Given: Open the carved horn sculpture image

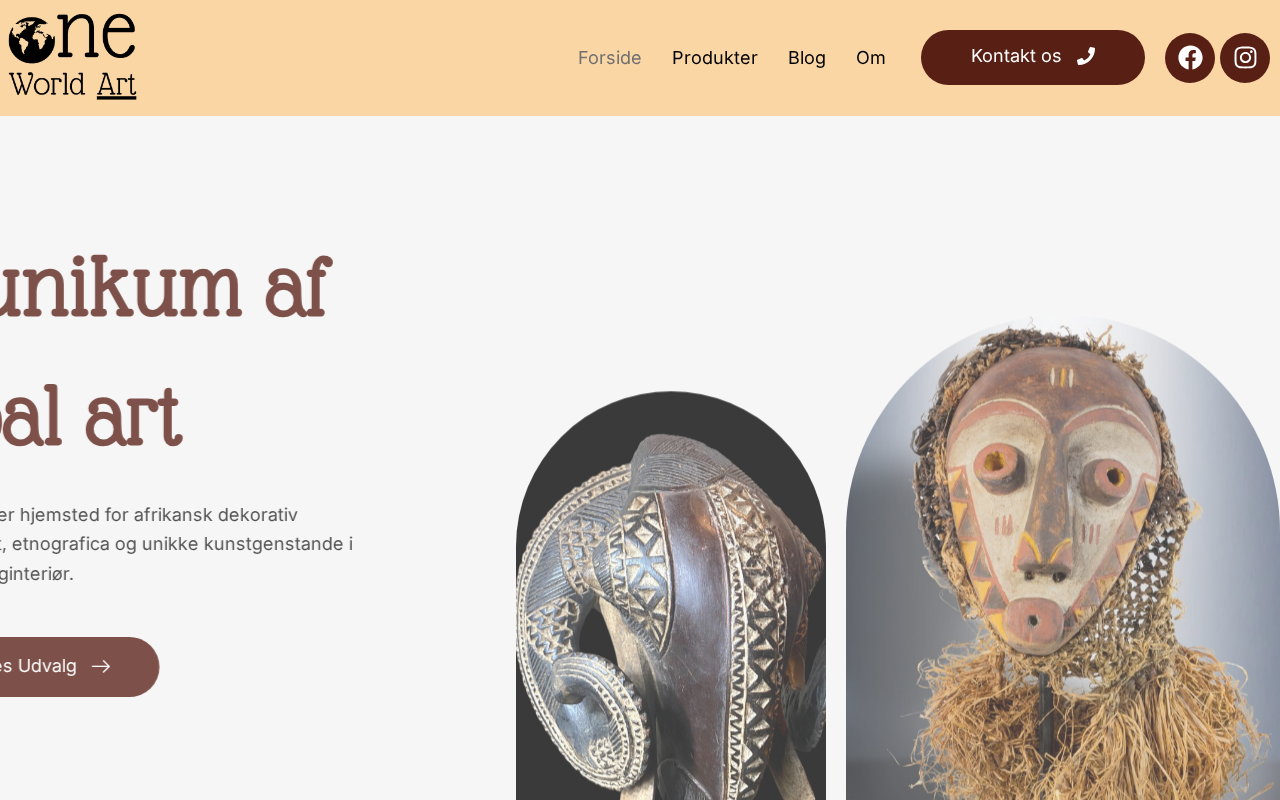Looking at the screenshot, I should [671, 596].
